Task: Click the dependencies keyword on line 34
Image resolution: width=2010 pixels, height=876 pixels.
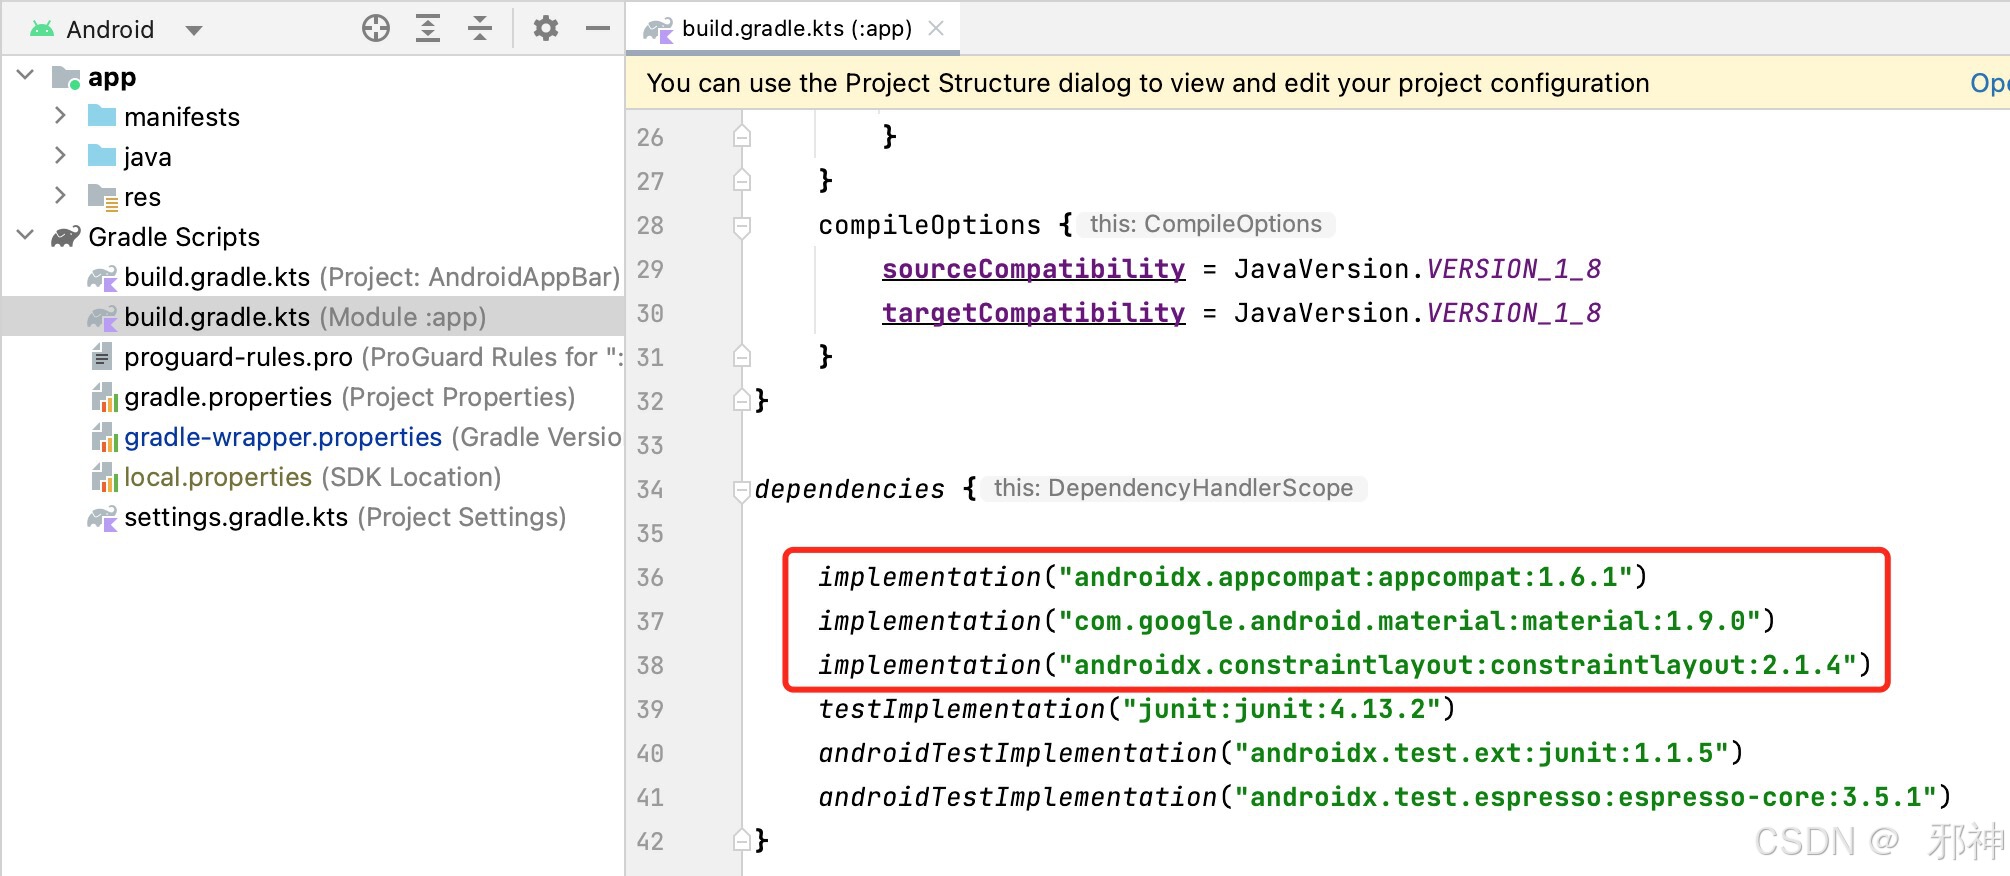Action: click(x=850, y=489)
